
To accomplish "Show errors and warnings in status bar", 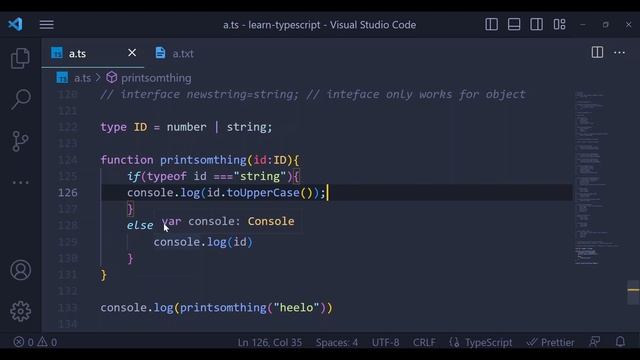I will click(x=35, y=342).
